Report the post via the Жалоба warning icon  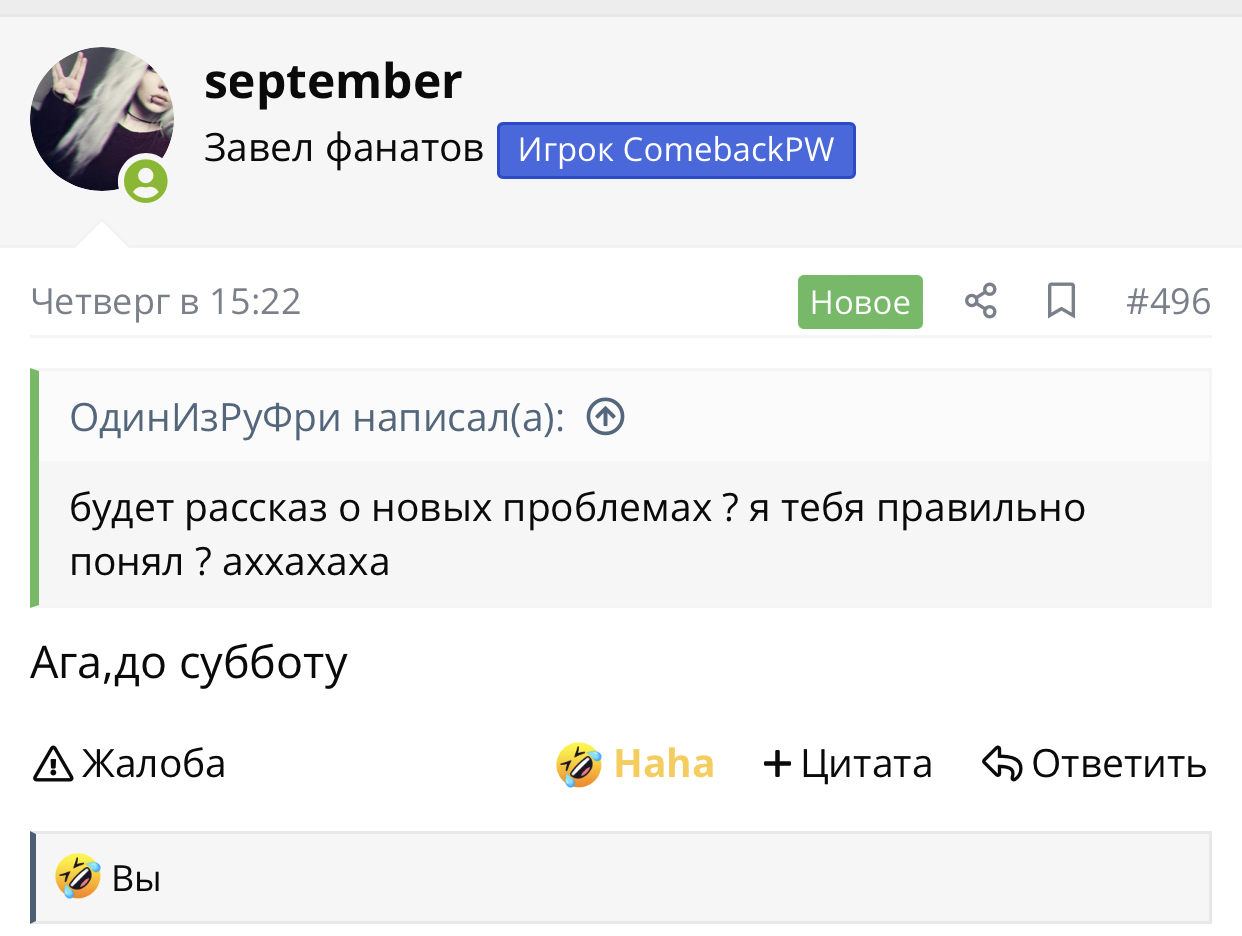tap(53, 765)
